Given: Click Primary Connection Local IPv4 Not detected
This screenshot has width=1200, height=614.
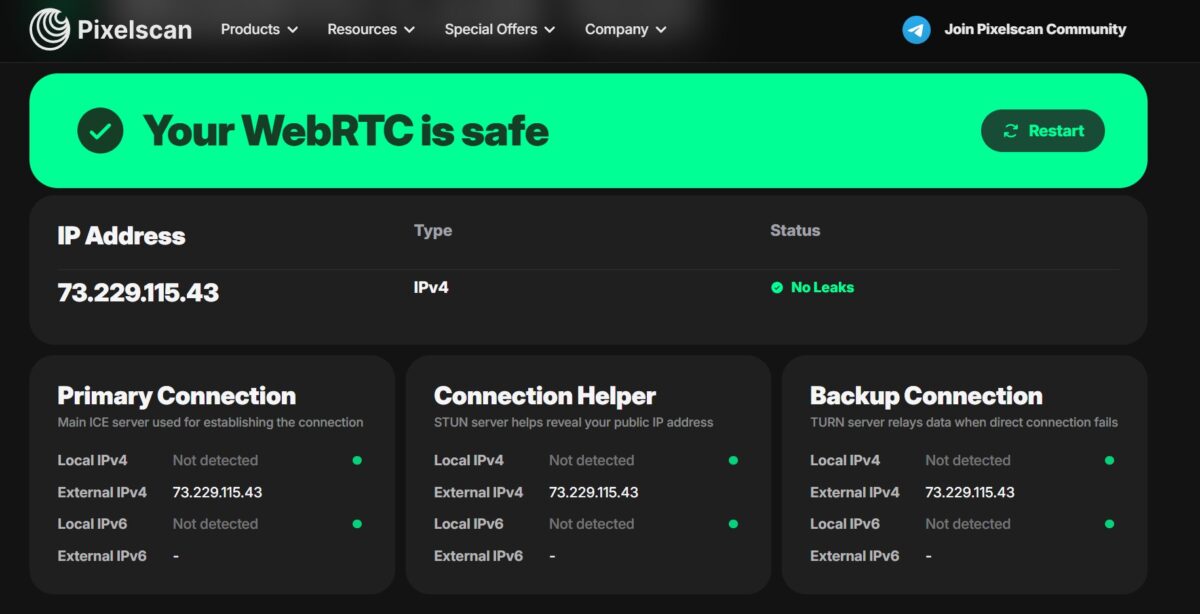Looking at the screenshot, I should point(215,461).
